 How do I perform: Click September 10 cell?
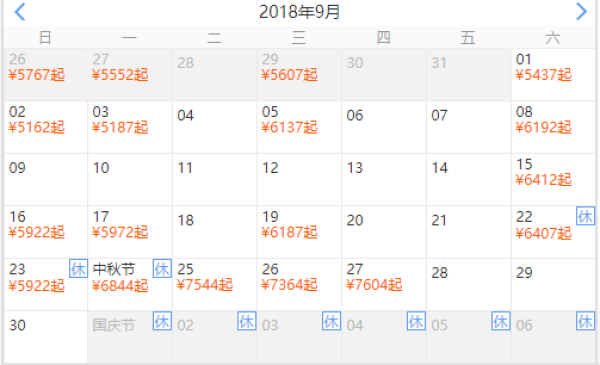(x=130, y=179)
